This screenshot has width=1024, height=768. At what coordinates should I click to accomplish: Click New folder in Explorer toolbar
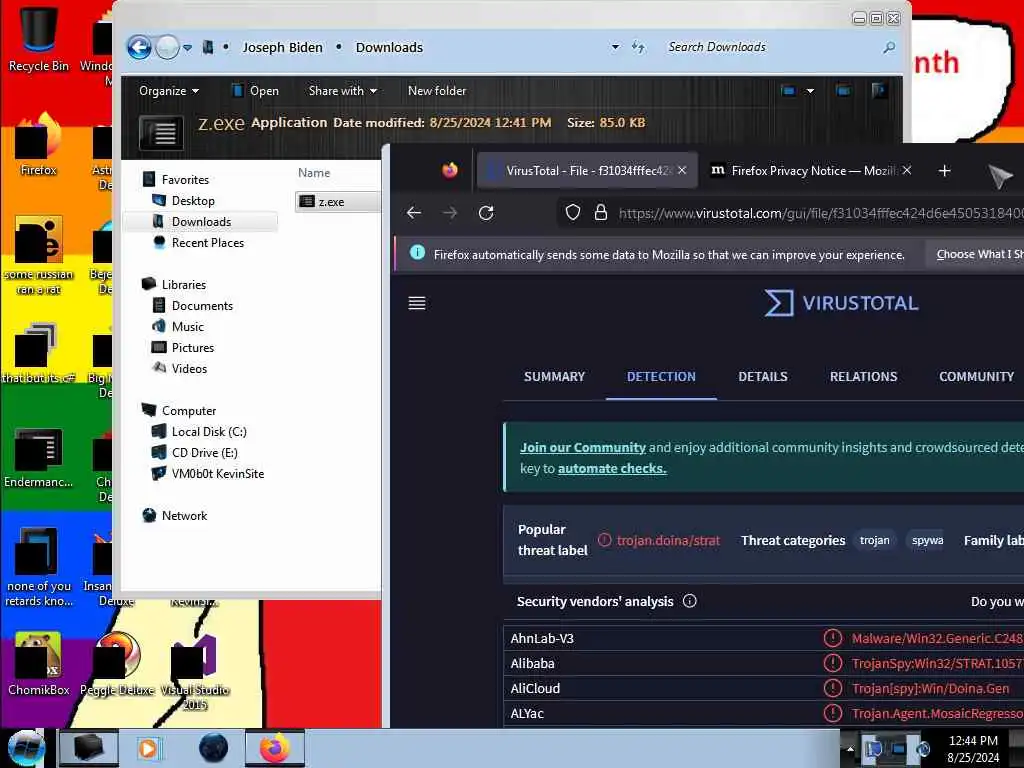coord(437,91)
